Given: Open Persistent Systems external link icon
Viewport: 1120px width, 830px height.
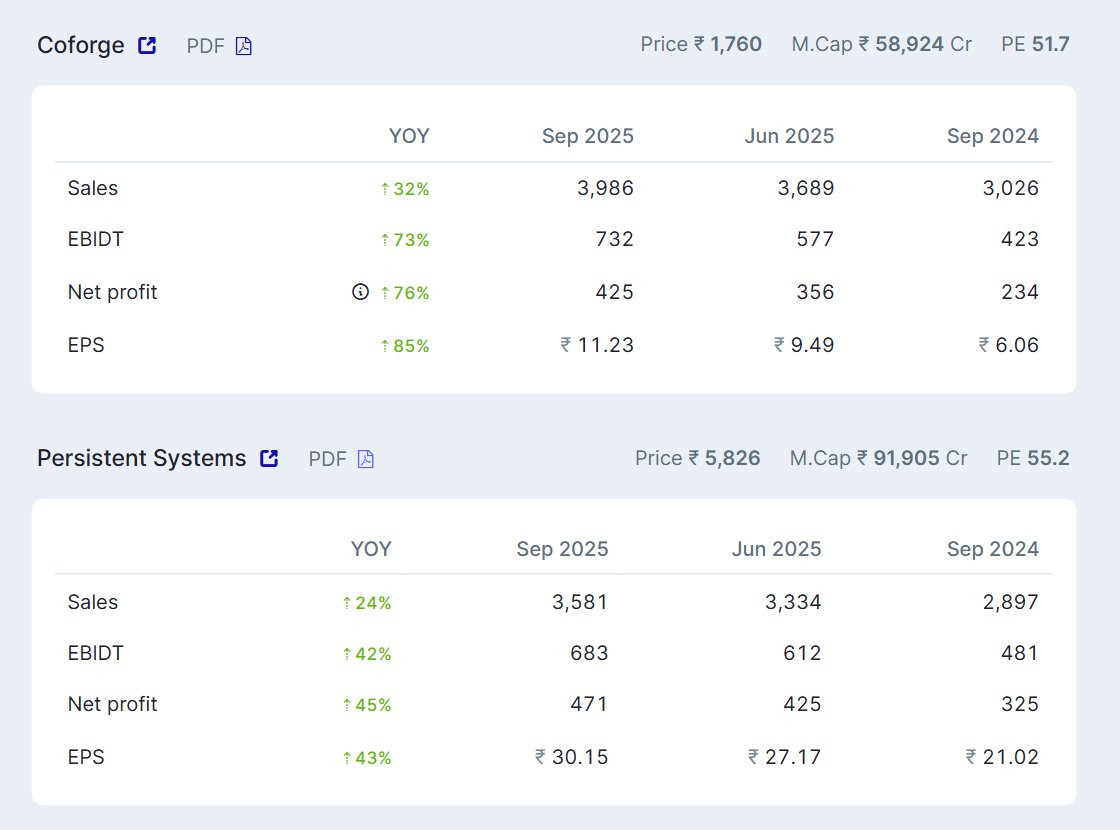Looking at the screenshot, I should pos(269,458).
